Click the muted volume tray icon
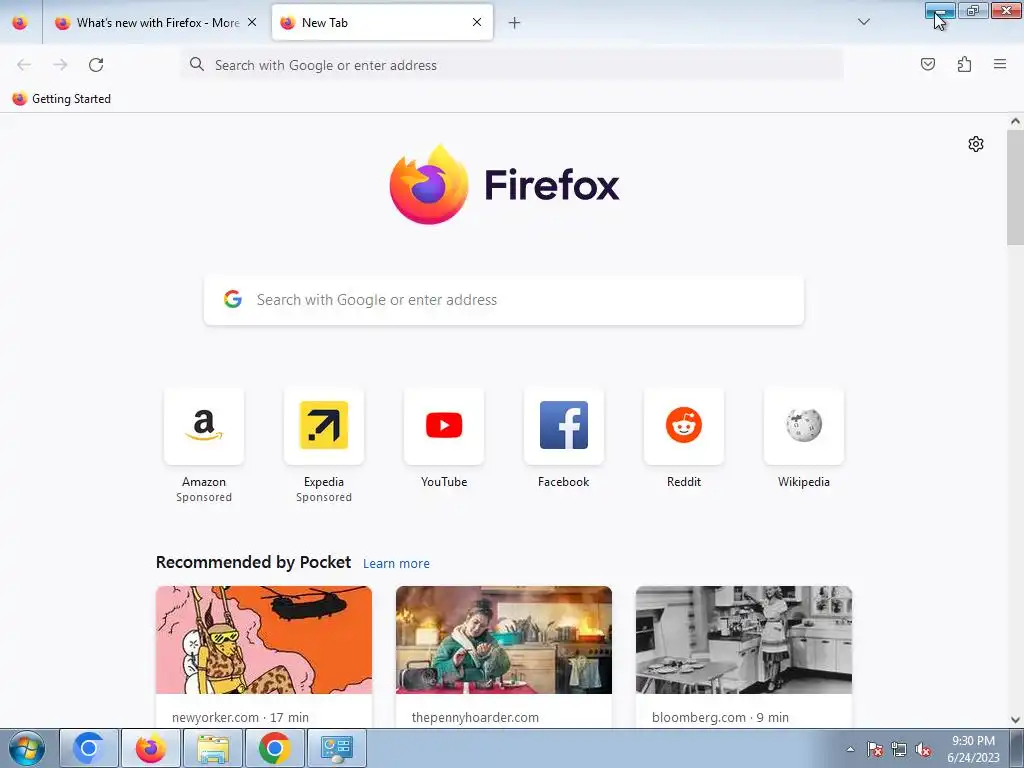Screen dimensions: 1024x768 click(923, 749)
